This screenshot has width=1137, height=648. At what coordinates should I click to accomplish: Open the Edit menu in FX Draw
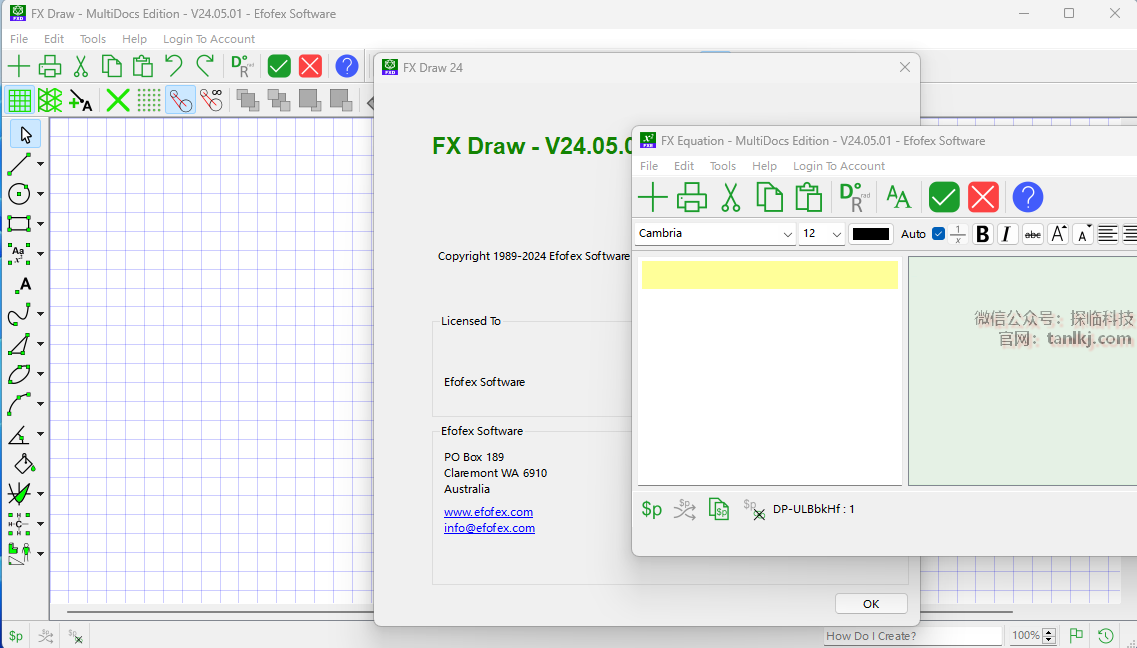click(54, 39)
